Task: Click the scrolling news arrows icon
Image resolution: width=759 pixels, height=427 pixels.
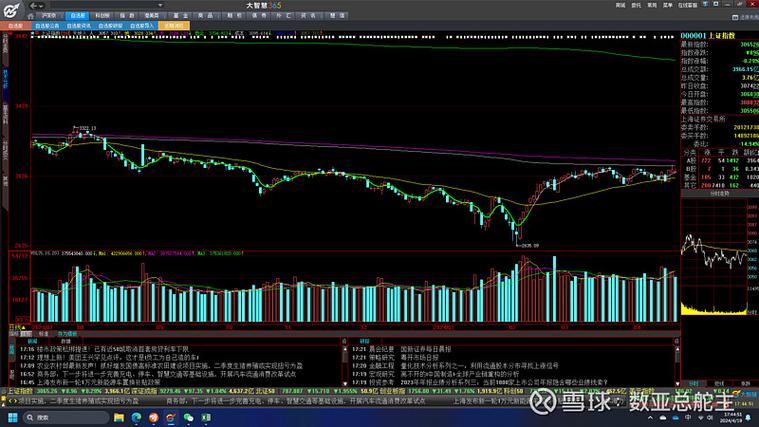Action: (13, 401)
